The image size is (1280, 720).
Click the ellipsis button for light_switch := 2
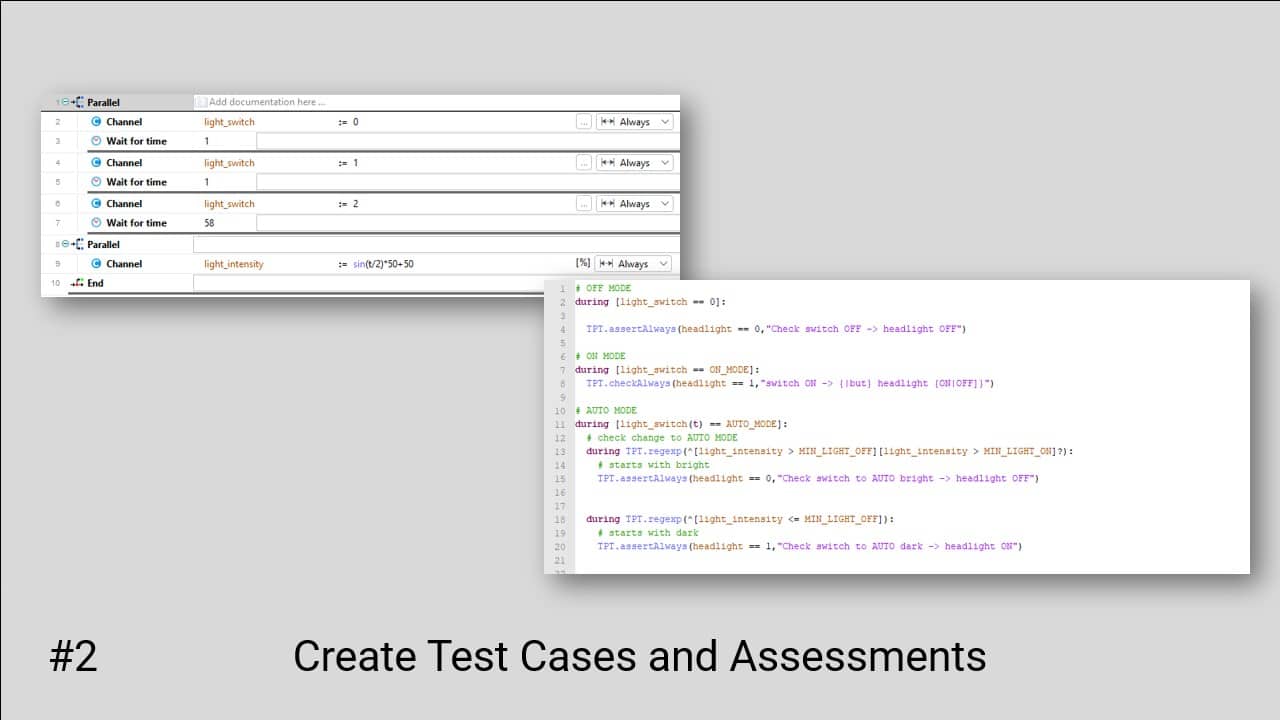pyautogui.click(x=584, y=204)
